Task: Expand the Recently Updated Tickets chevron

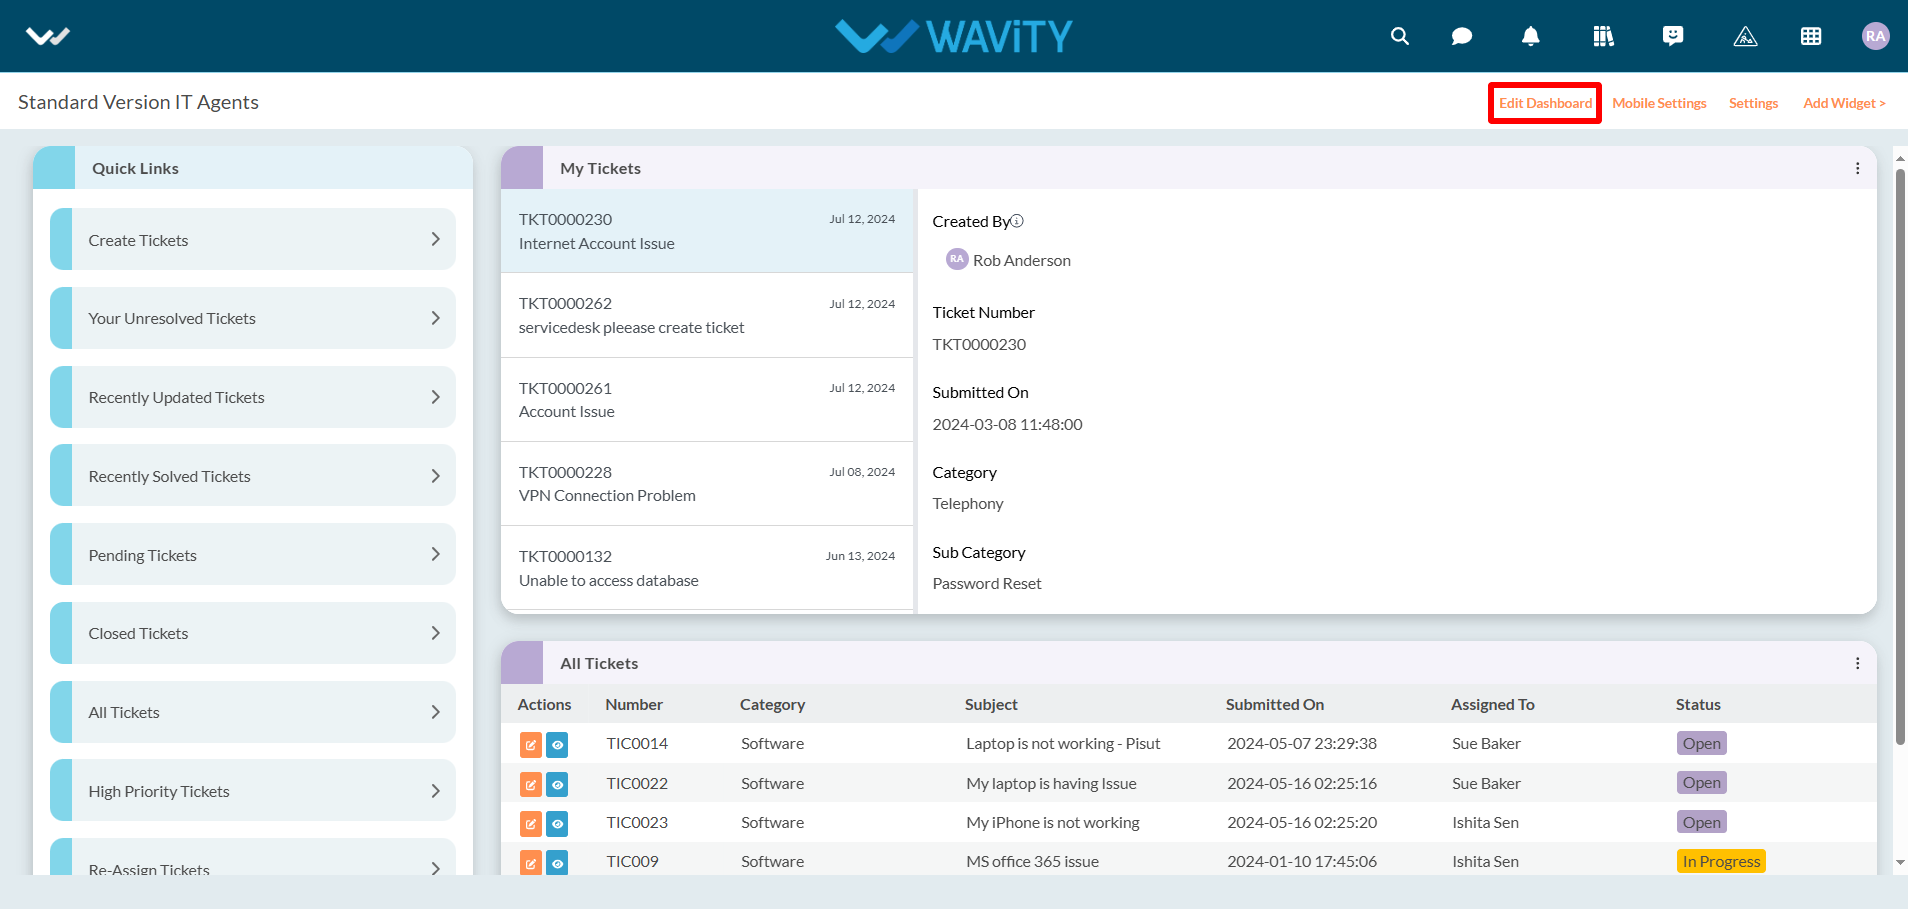Action: coord(435,397)
